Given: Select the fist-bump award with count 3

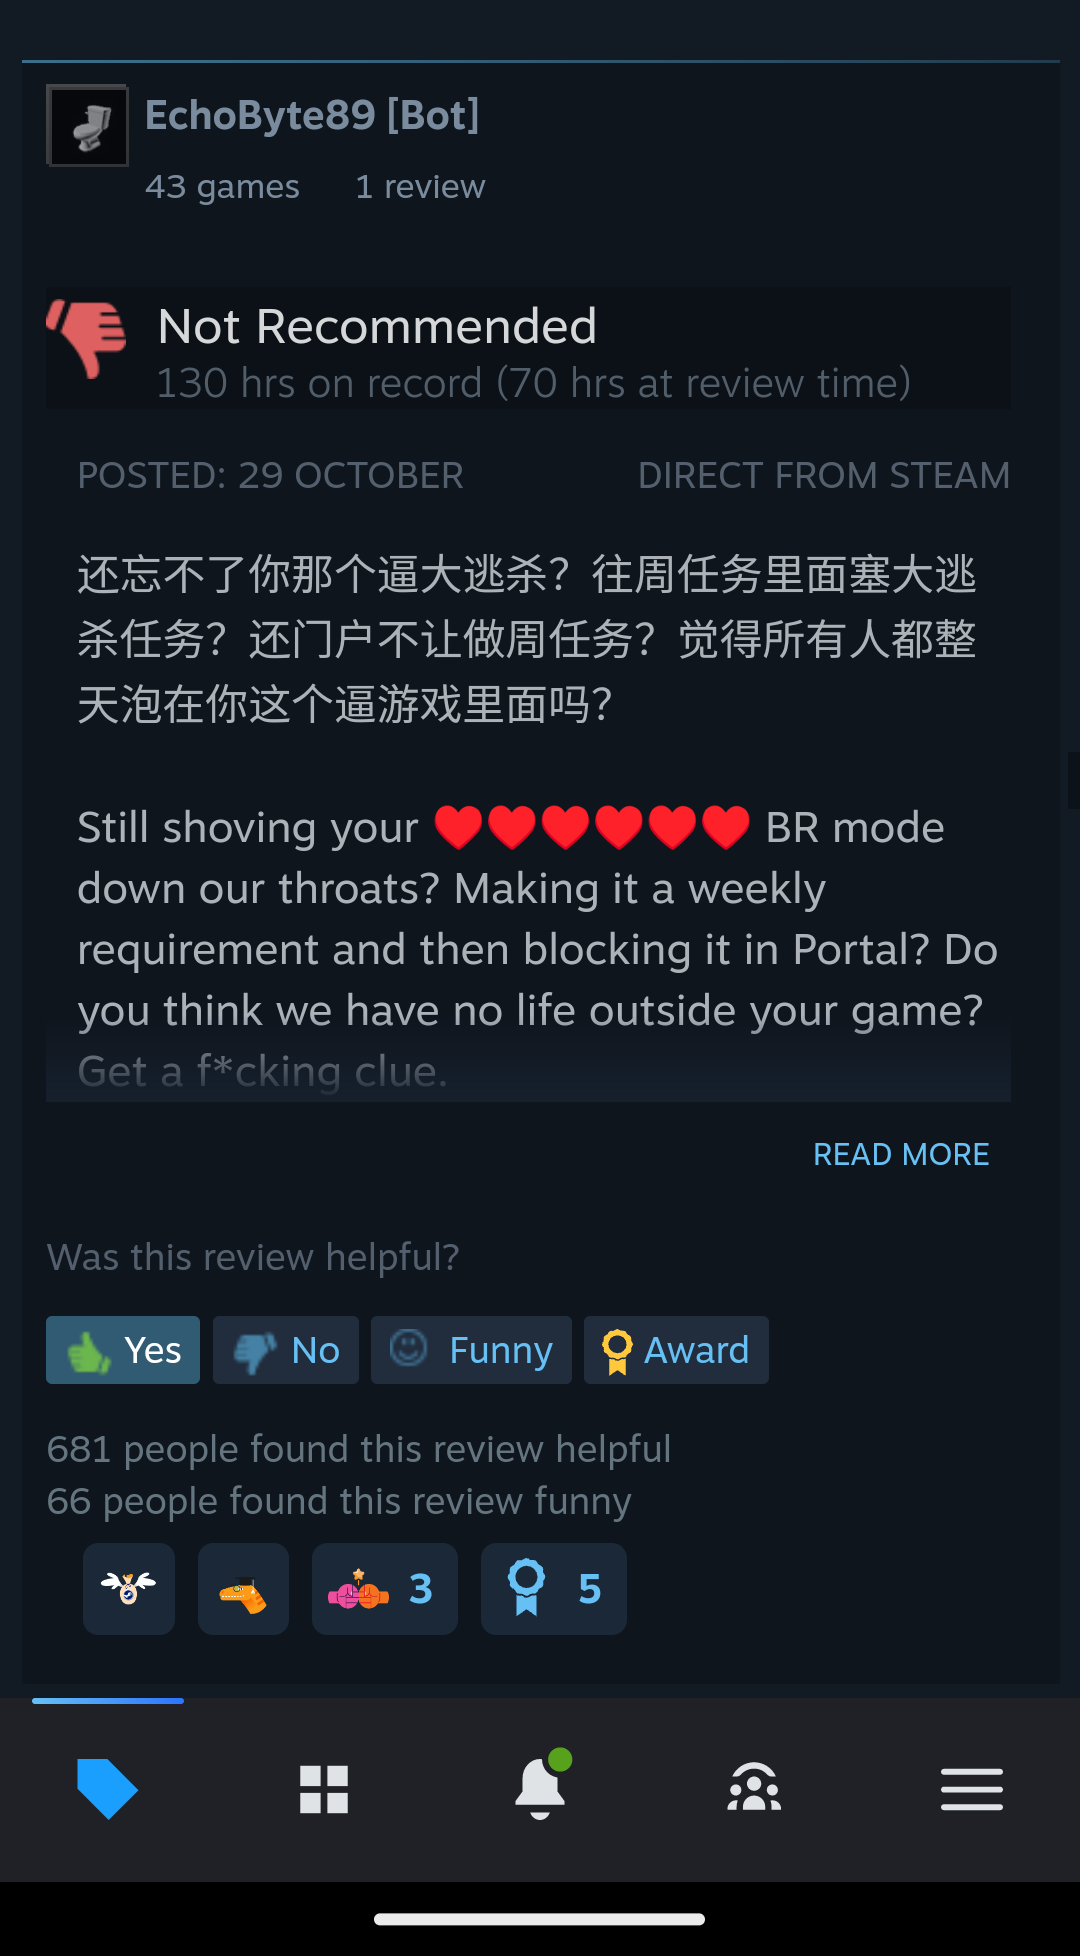Looking at the screenshot, I should (x=385, y=1589).
